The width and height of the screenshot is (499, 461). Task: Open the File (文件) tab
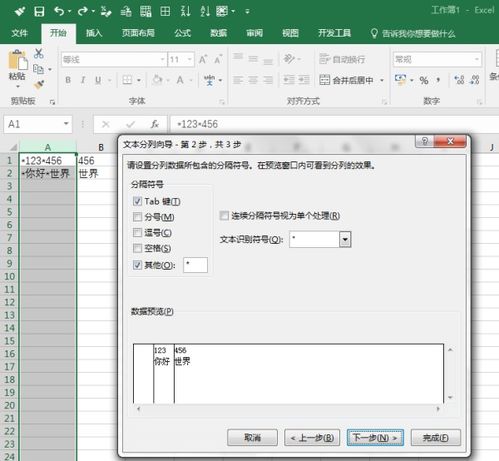tap(19, 33)
